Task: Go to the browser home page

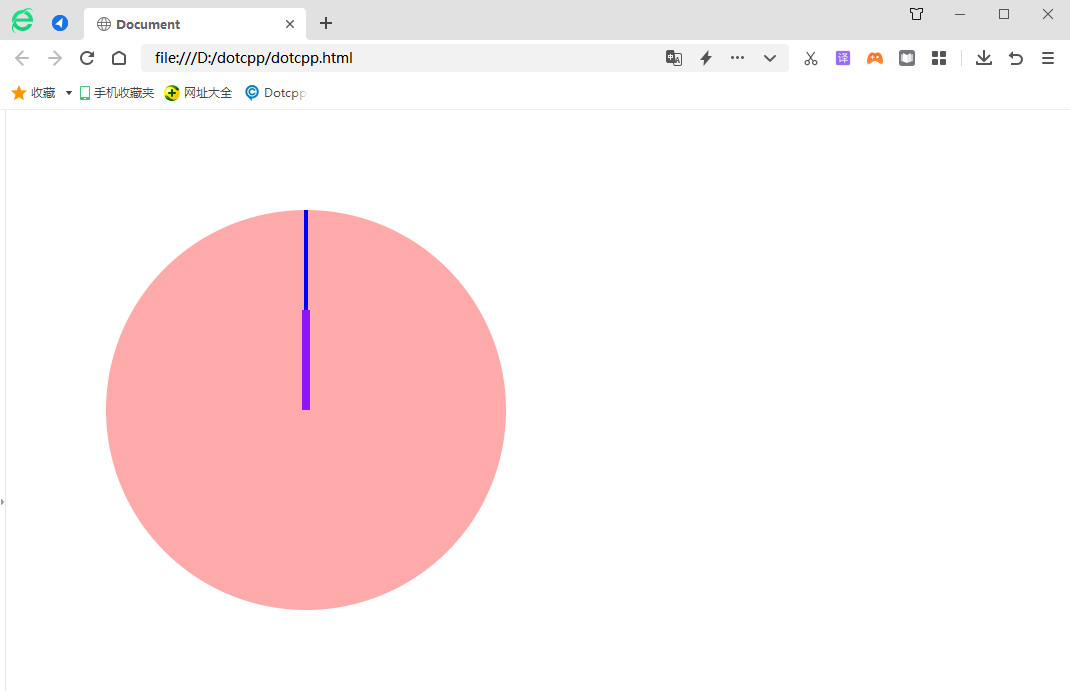Action: click(119, 58)
